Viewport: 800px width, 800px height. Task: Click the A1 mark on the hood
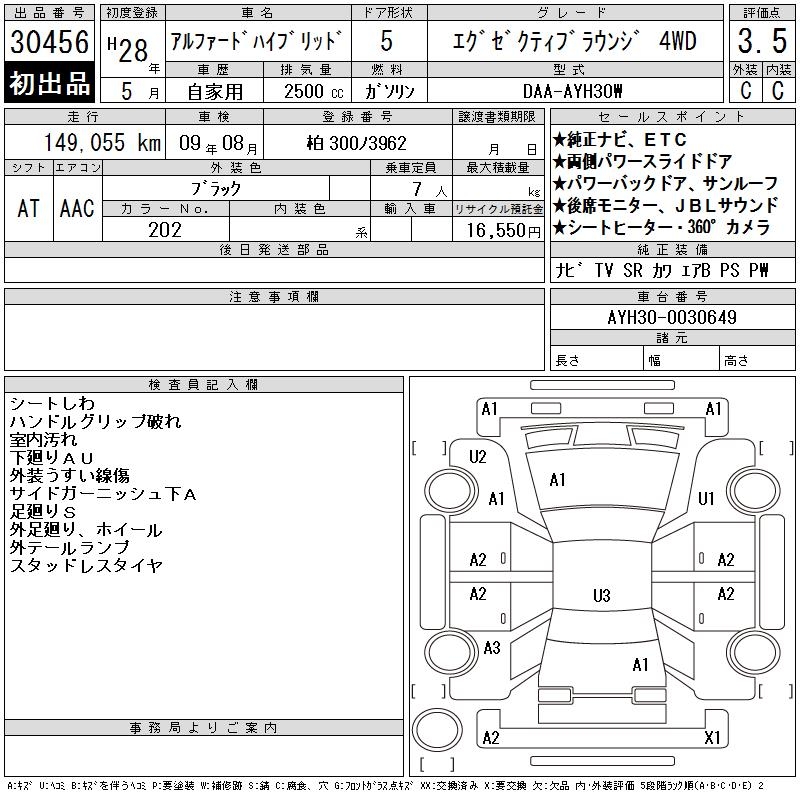(558, 480)
